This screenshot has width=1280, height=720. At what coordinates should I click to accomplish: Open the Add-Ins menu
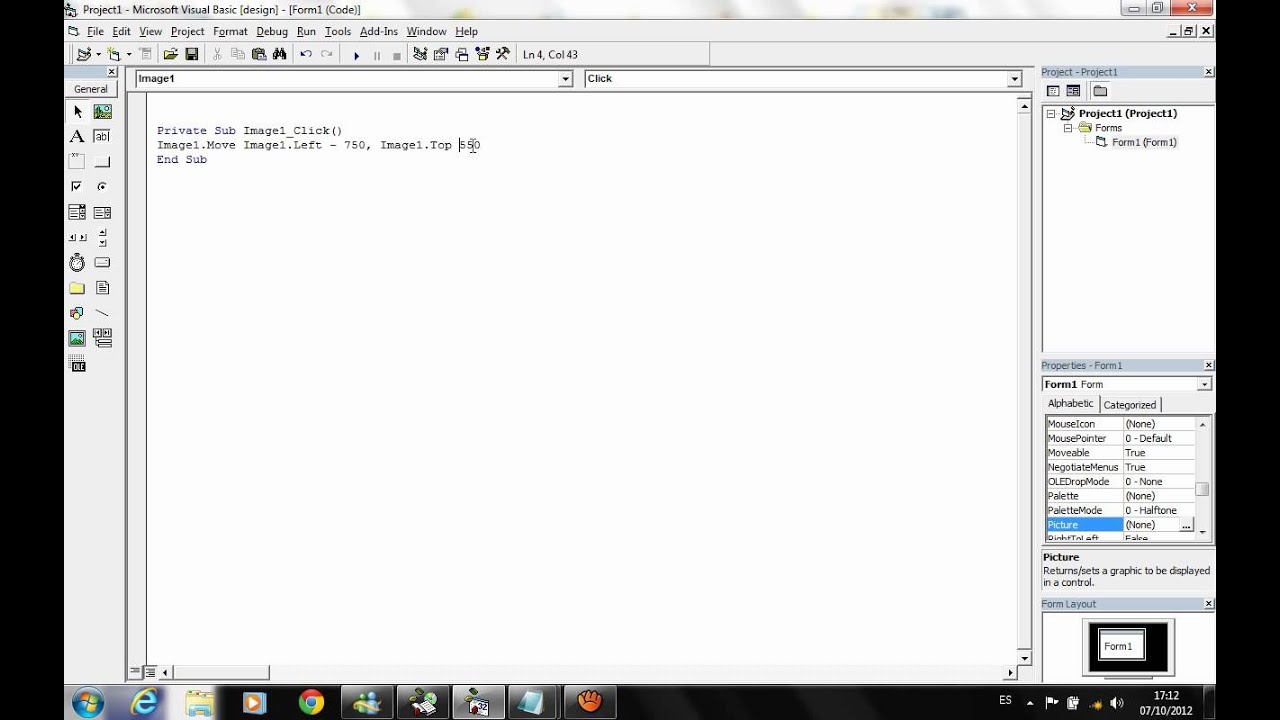(x=379, y=31)
